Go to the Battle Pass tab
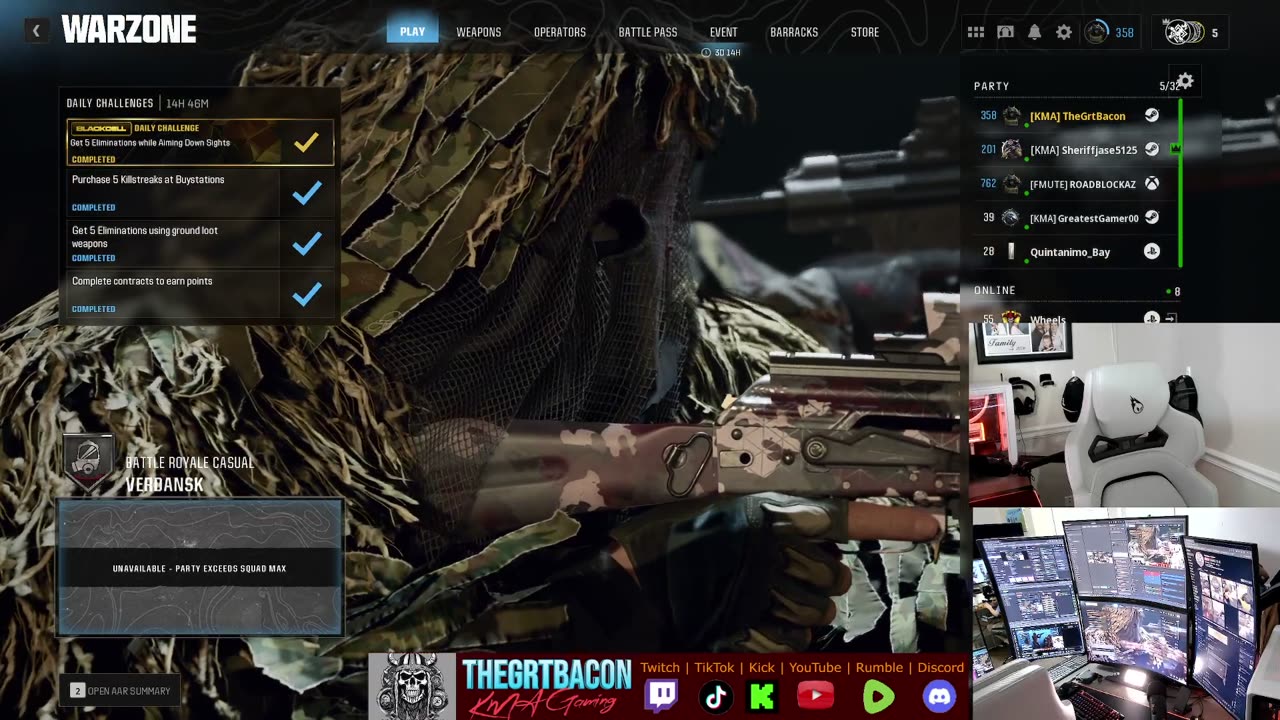 click(x=648, y=32)
